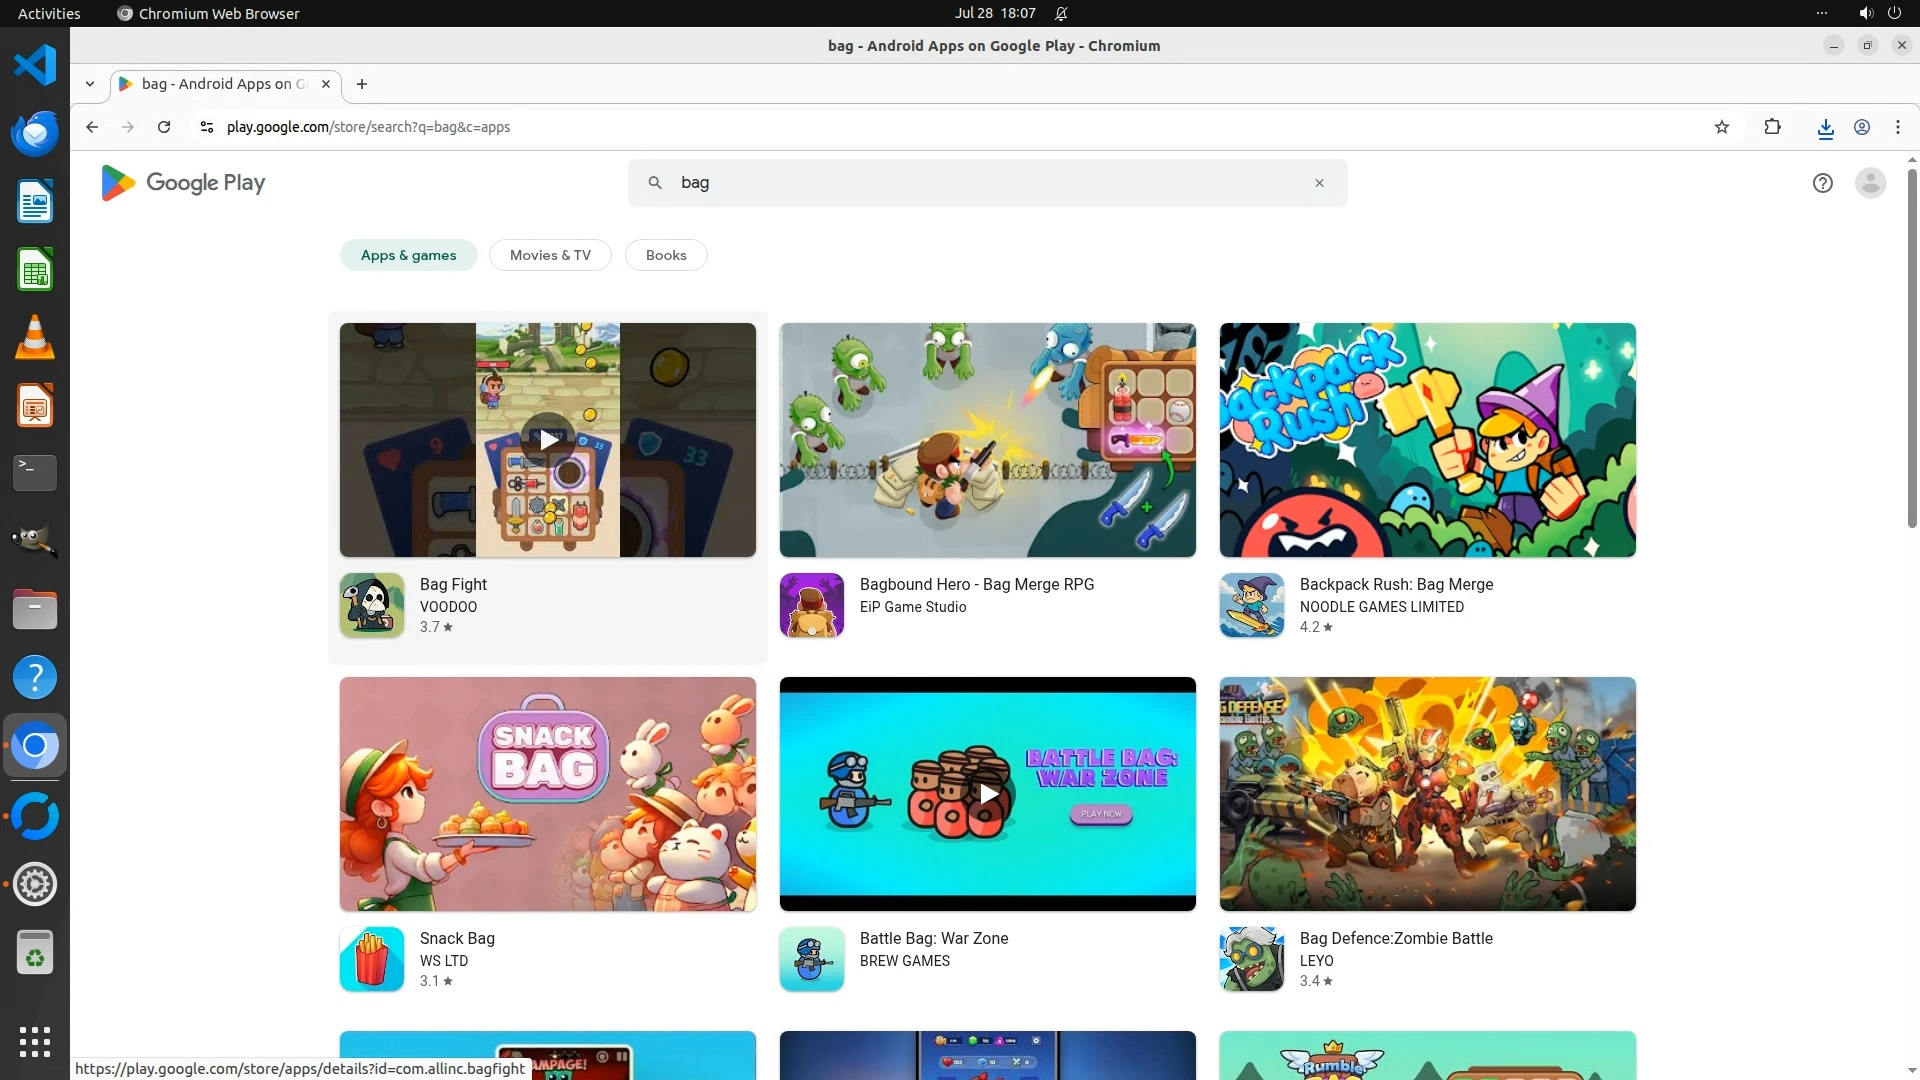This screenshot has width=1920, height=1080.
Task: Open Chromium three-dot menu
Action: 1897,127
